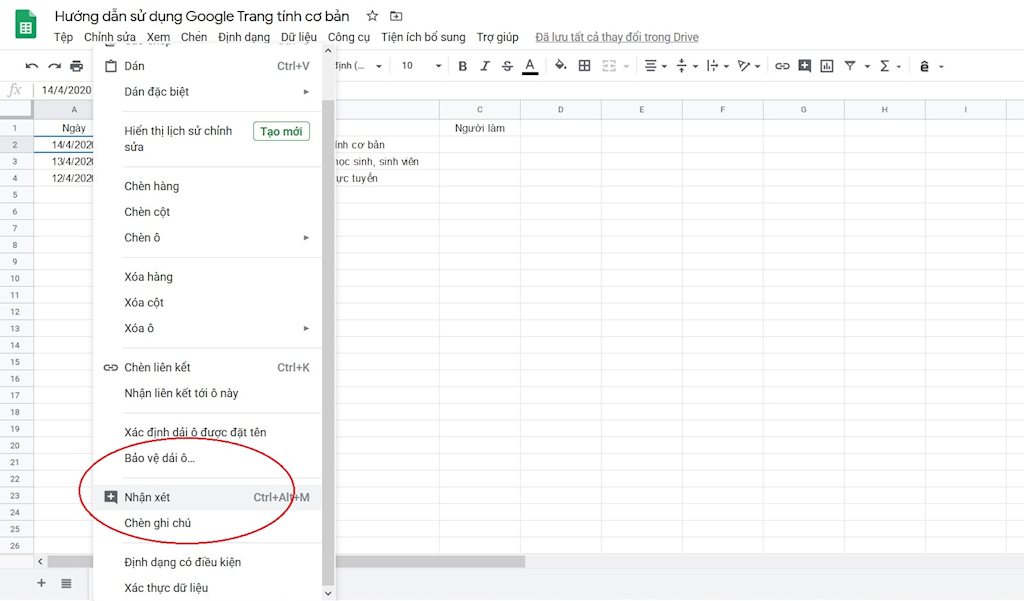Open the text color picker
1024x601 pixels.
coord(530,65)
